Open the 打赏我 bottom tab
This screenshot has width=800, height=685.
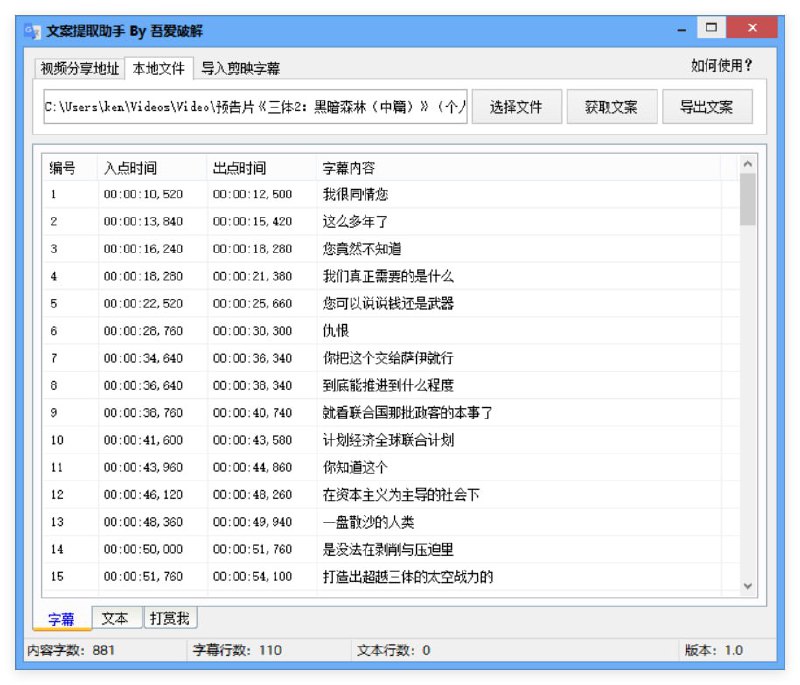click(170, 619)
